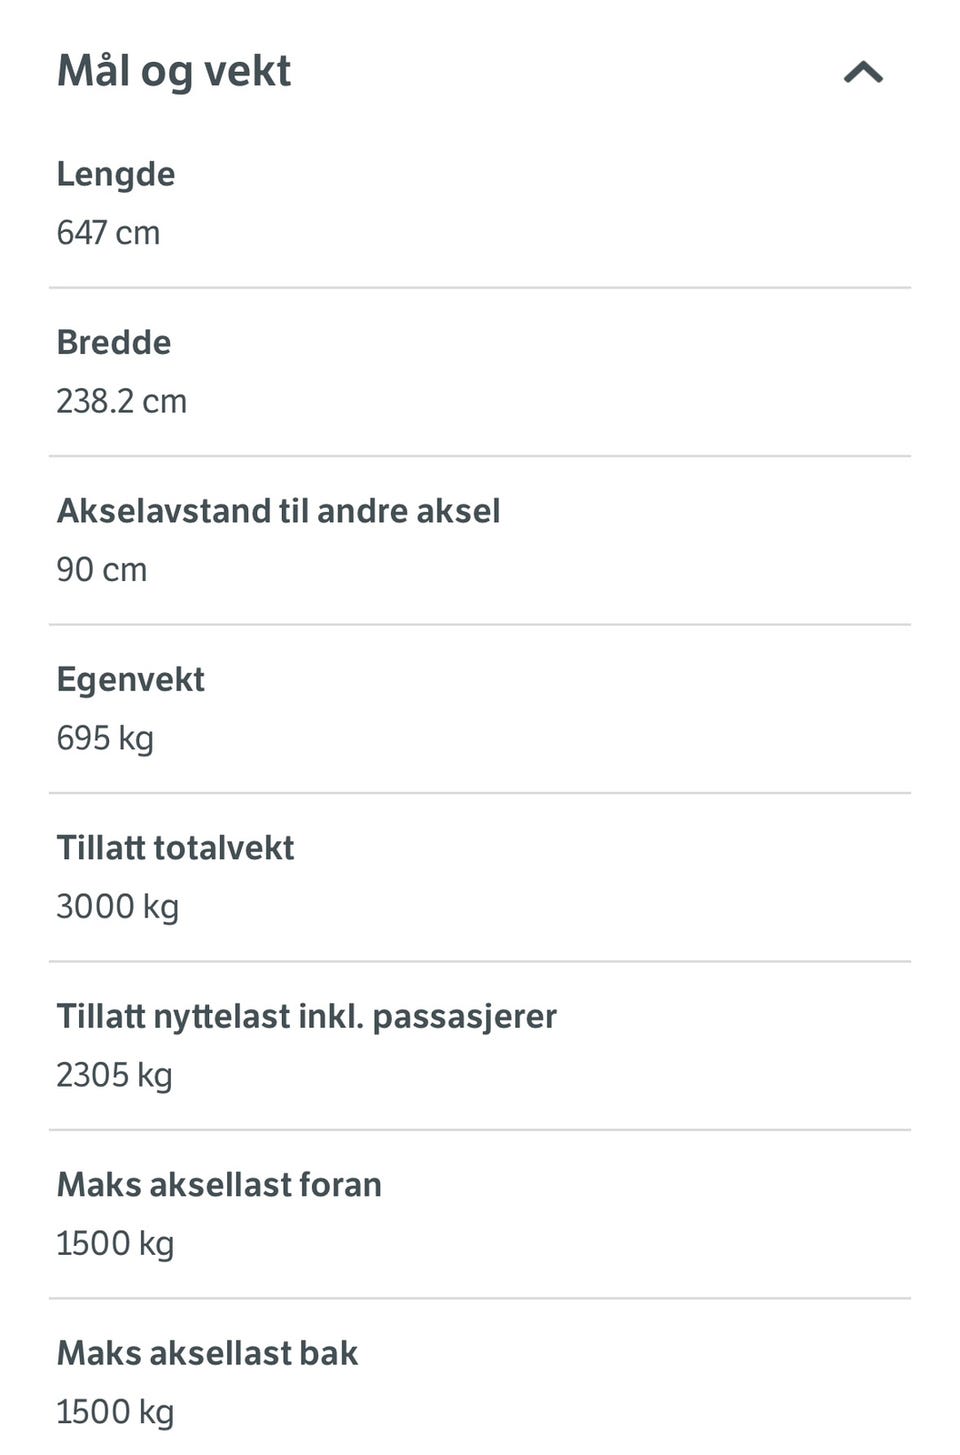The width and height of the screenshot is (960, 1455).
Task: Click divider line below Bredde row
Action: coord(480,456)
